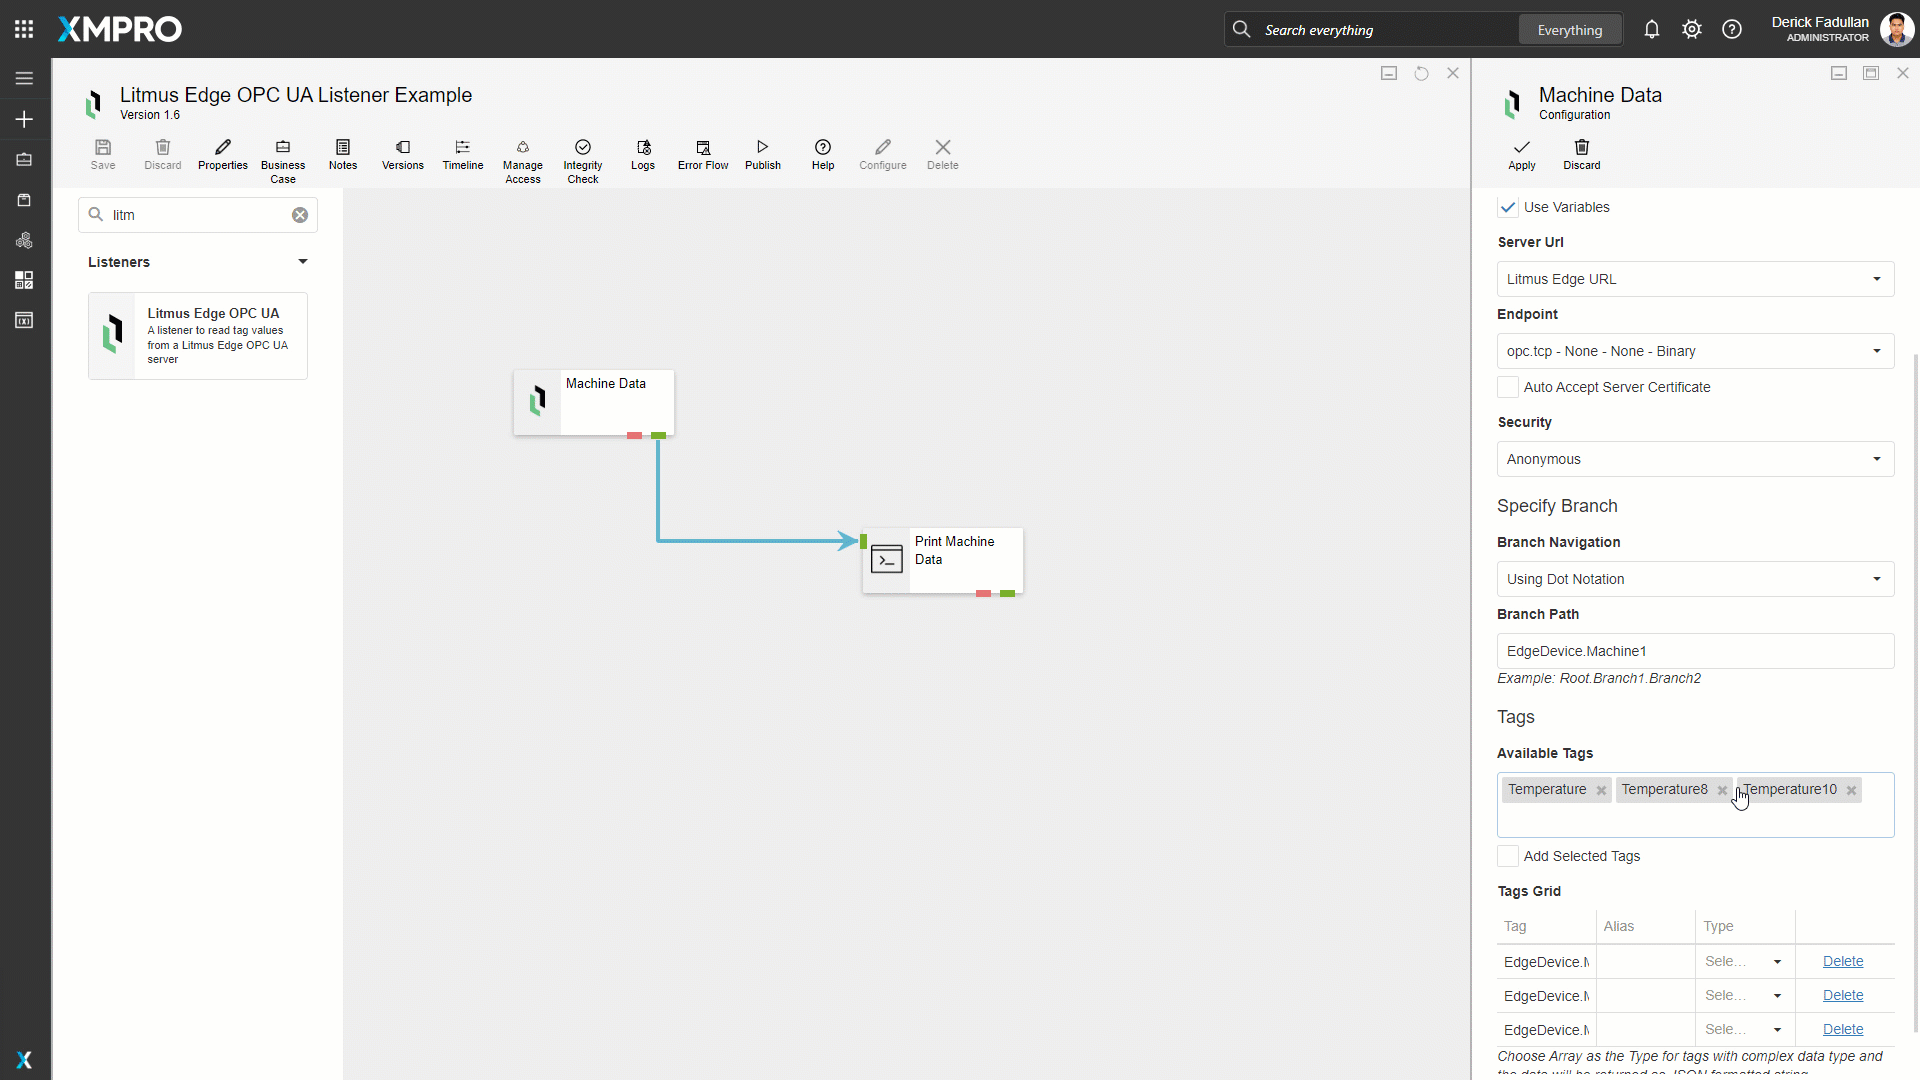Click the Branch Path input field
1920x1080 pixels.
[1695, 651]
